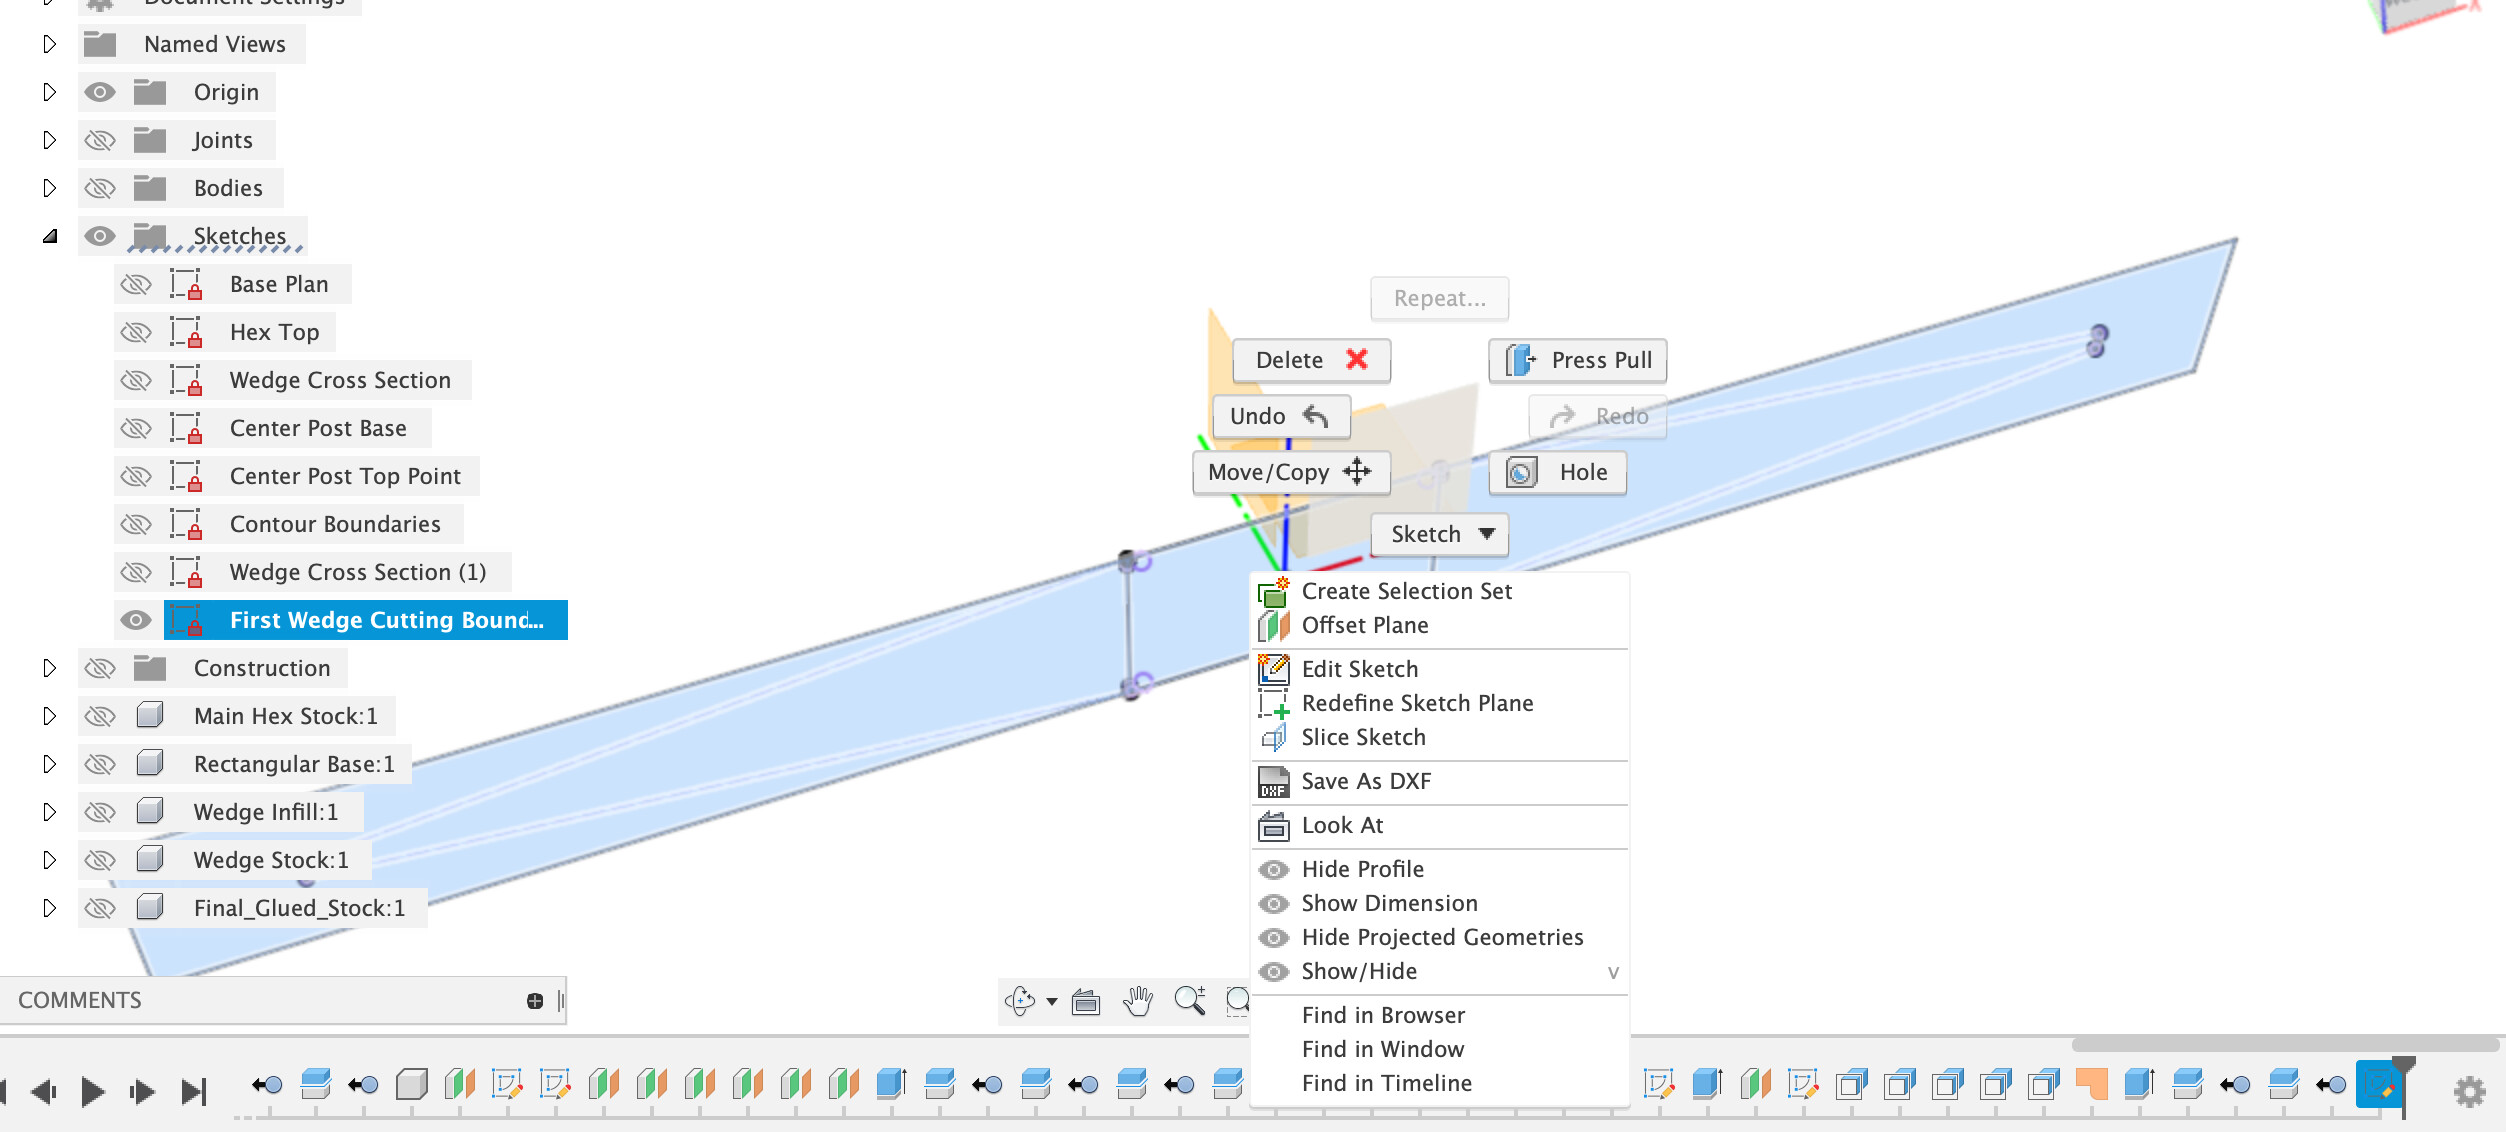Expand the Construction folder
Image resolution: width=2506 pixels, height=1132 pixels.
(49, 668)
